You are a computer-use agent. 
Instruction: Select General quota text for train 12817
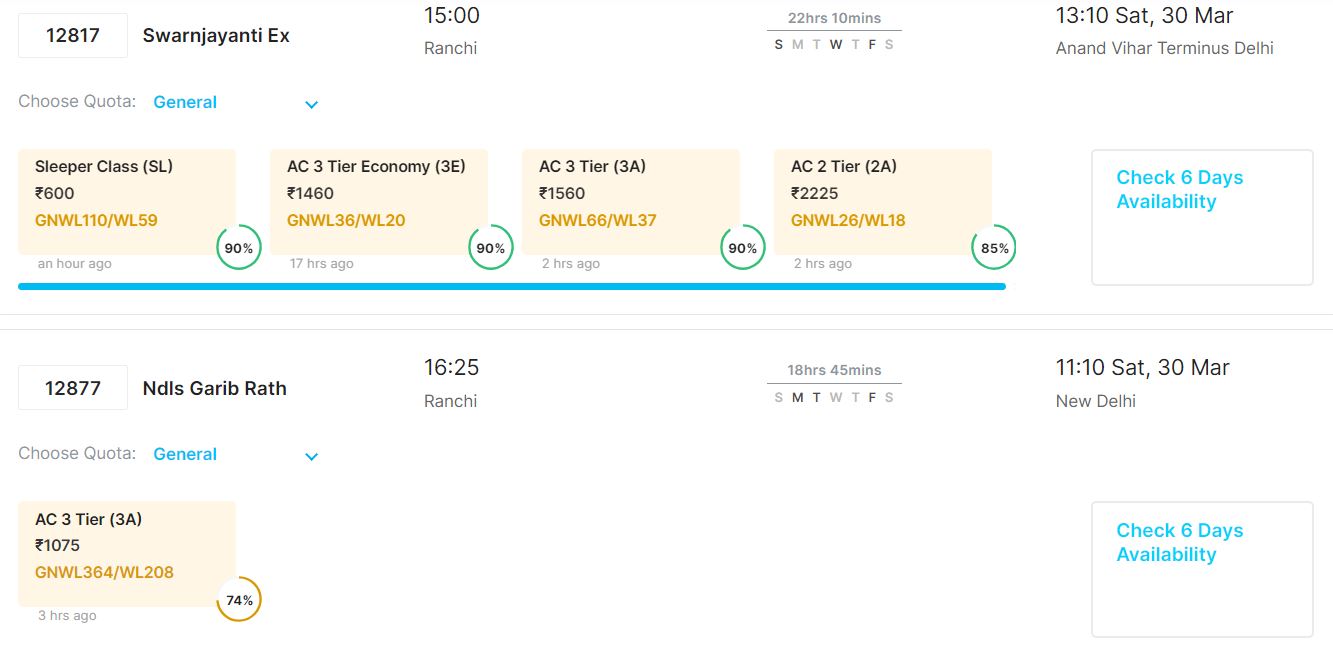click(x=185, y=102)
